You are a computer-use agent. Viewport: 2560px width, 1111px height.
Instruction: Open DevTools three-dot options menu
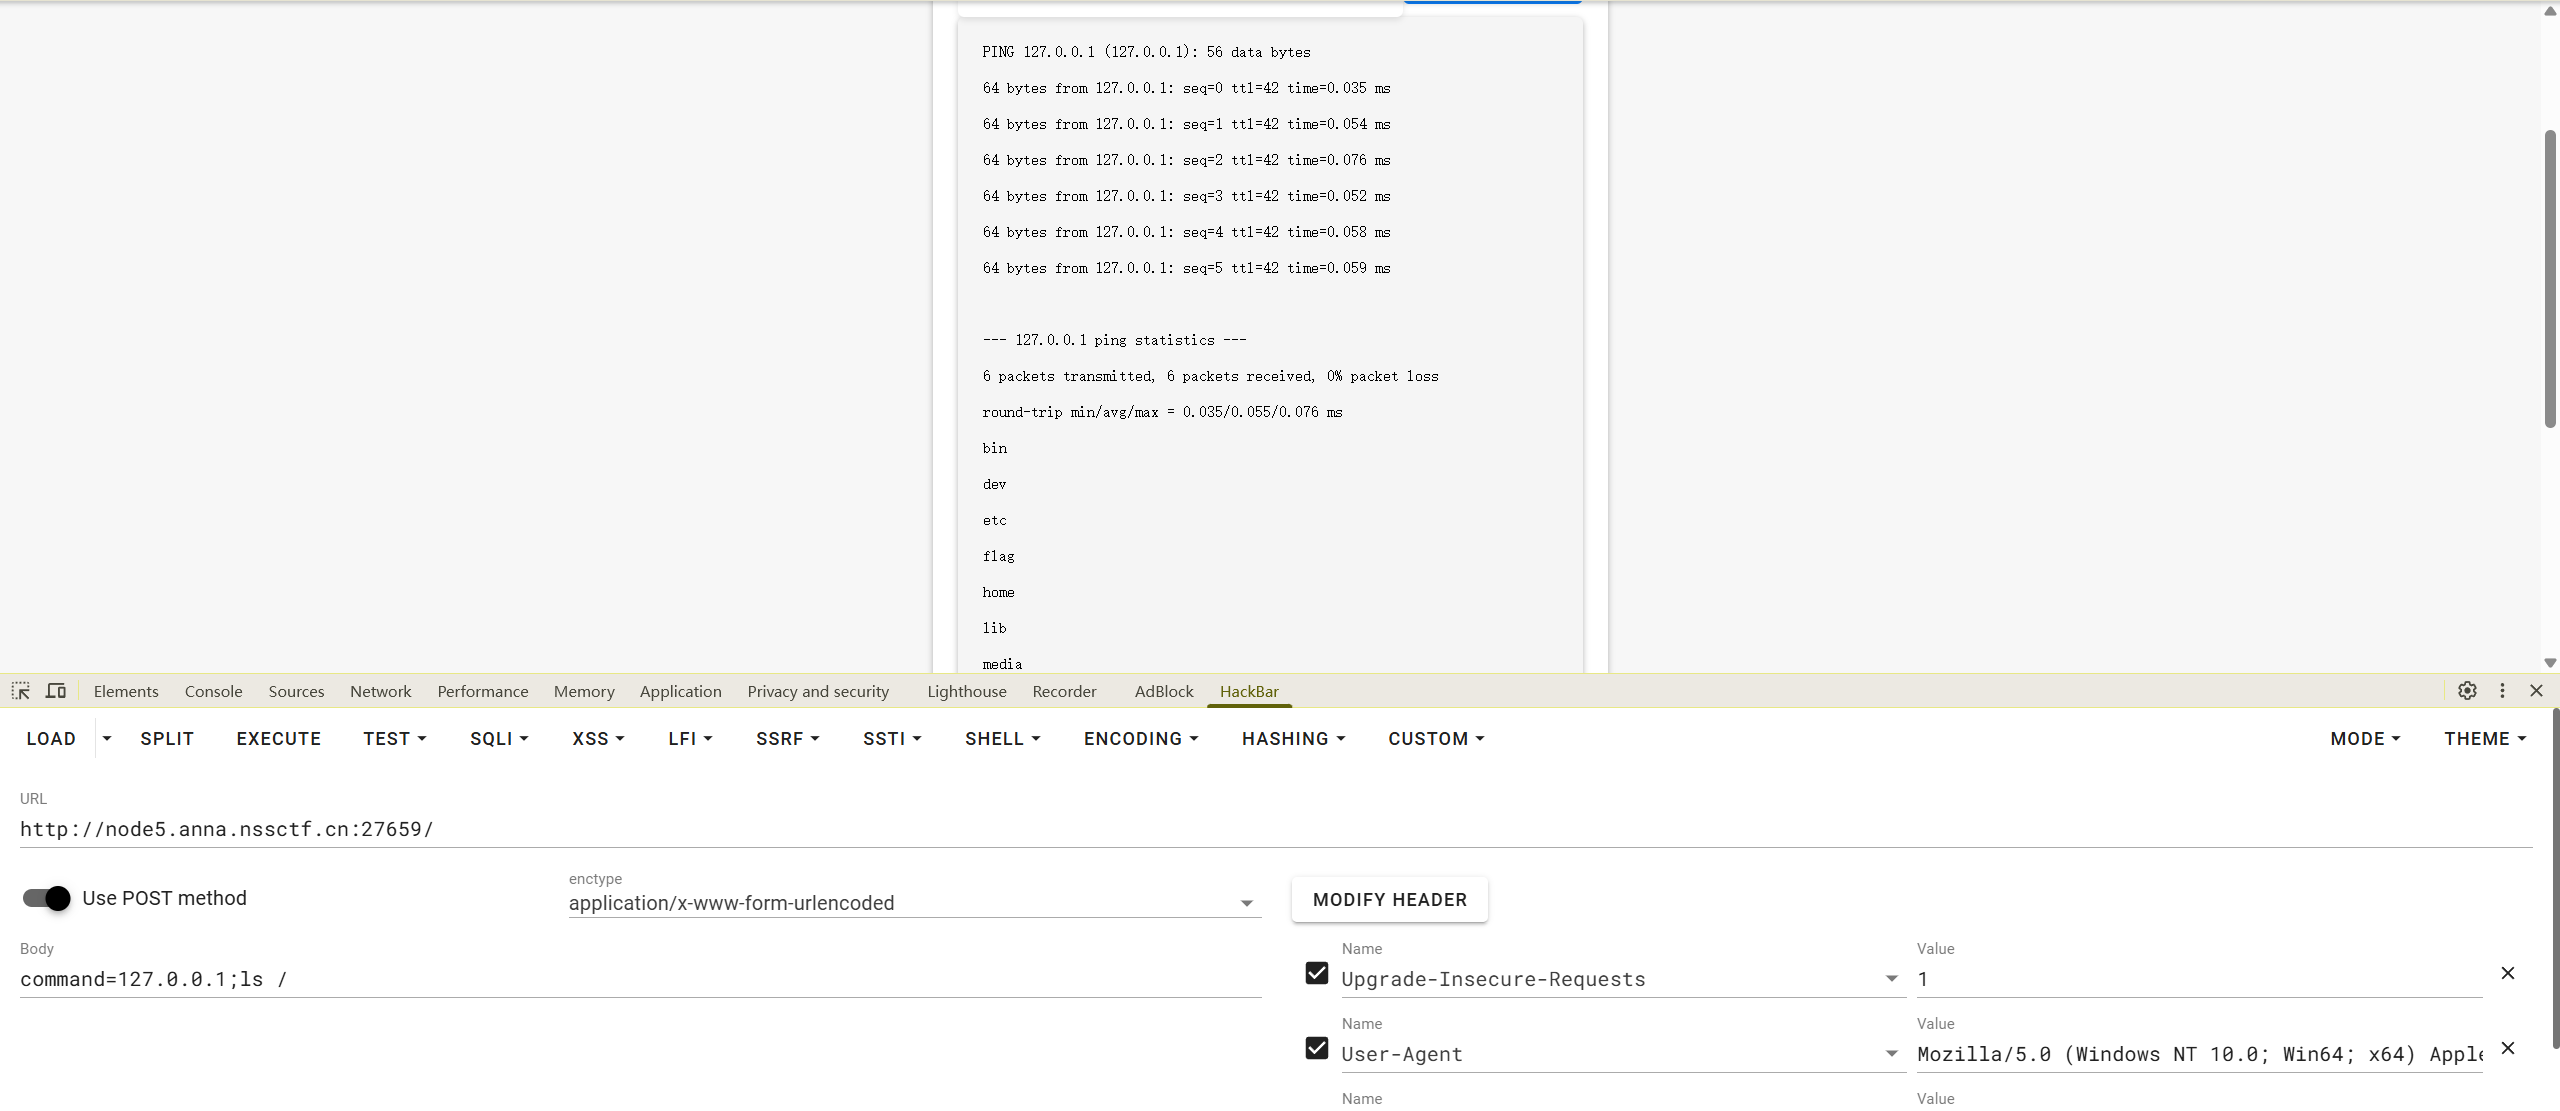tap(2502, 691)
